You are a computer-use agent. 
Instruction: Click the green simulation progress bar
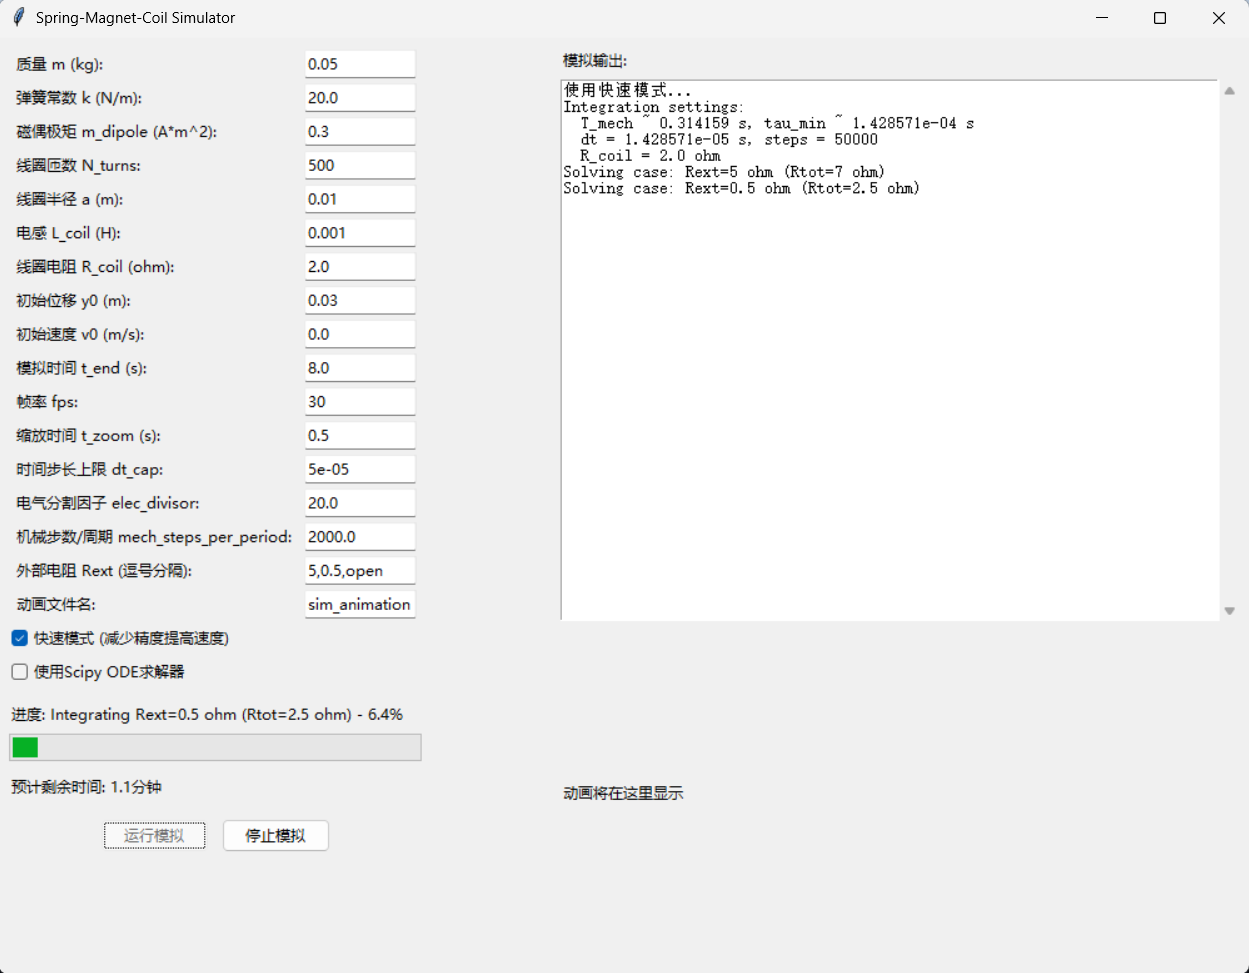pos(215,747)
